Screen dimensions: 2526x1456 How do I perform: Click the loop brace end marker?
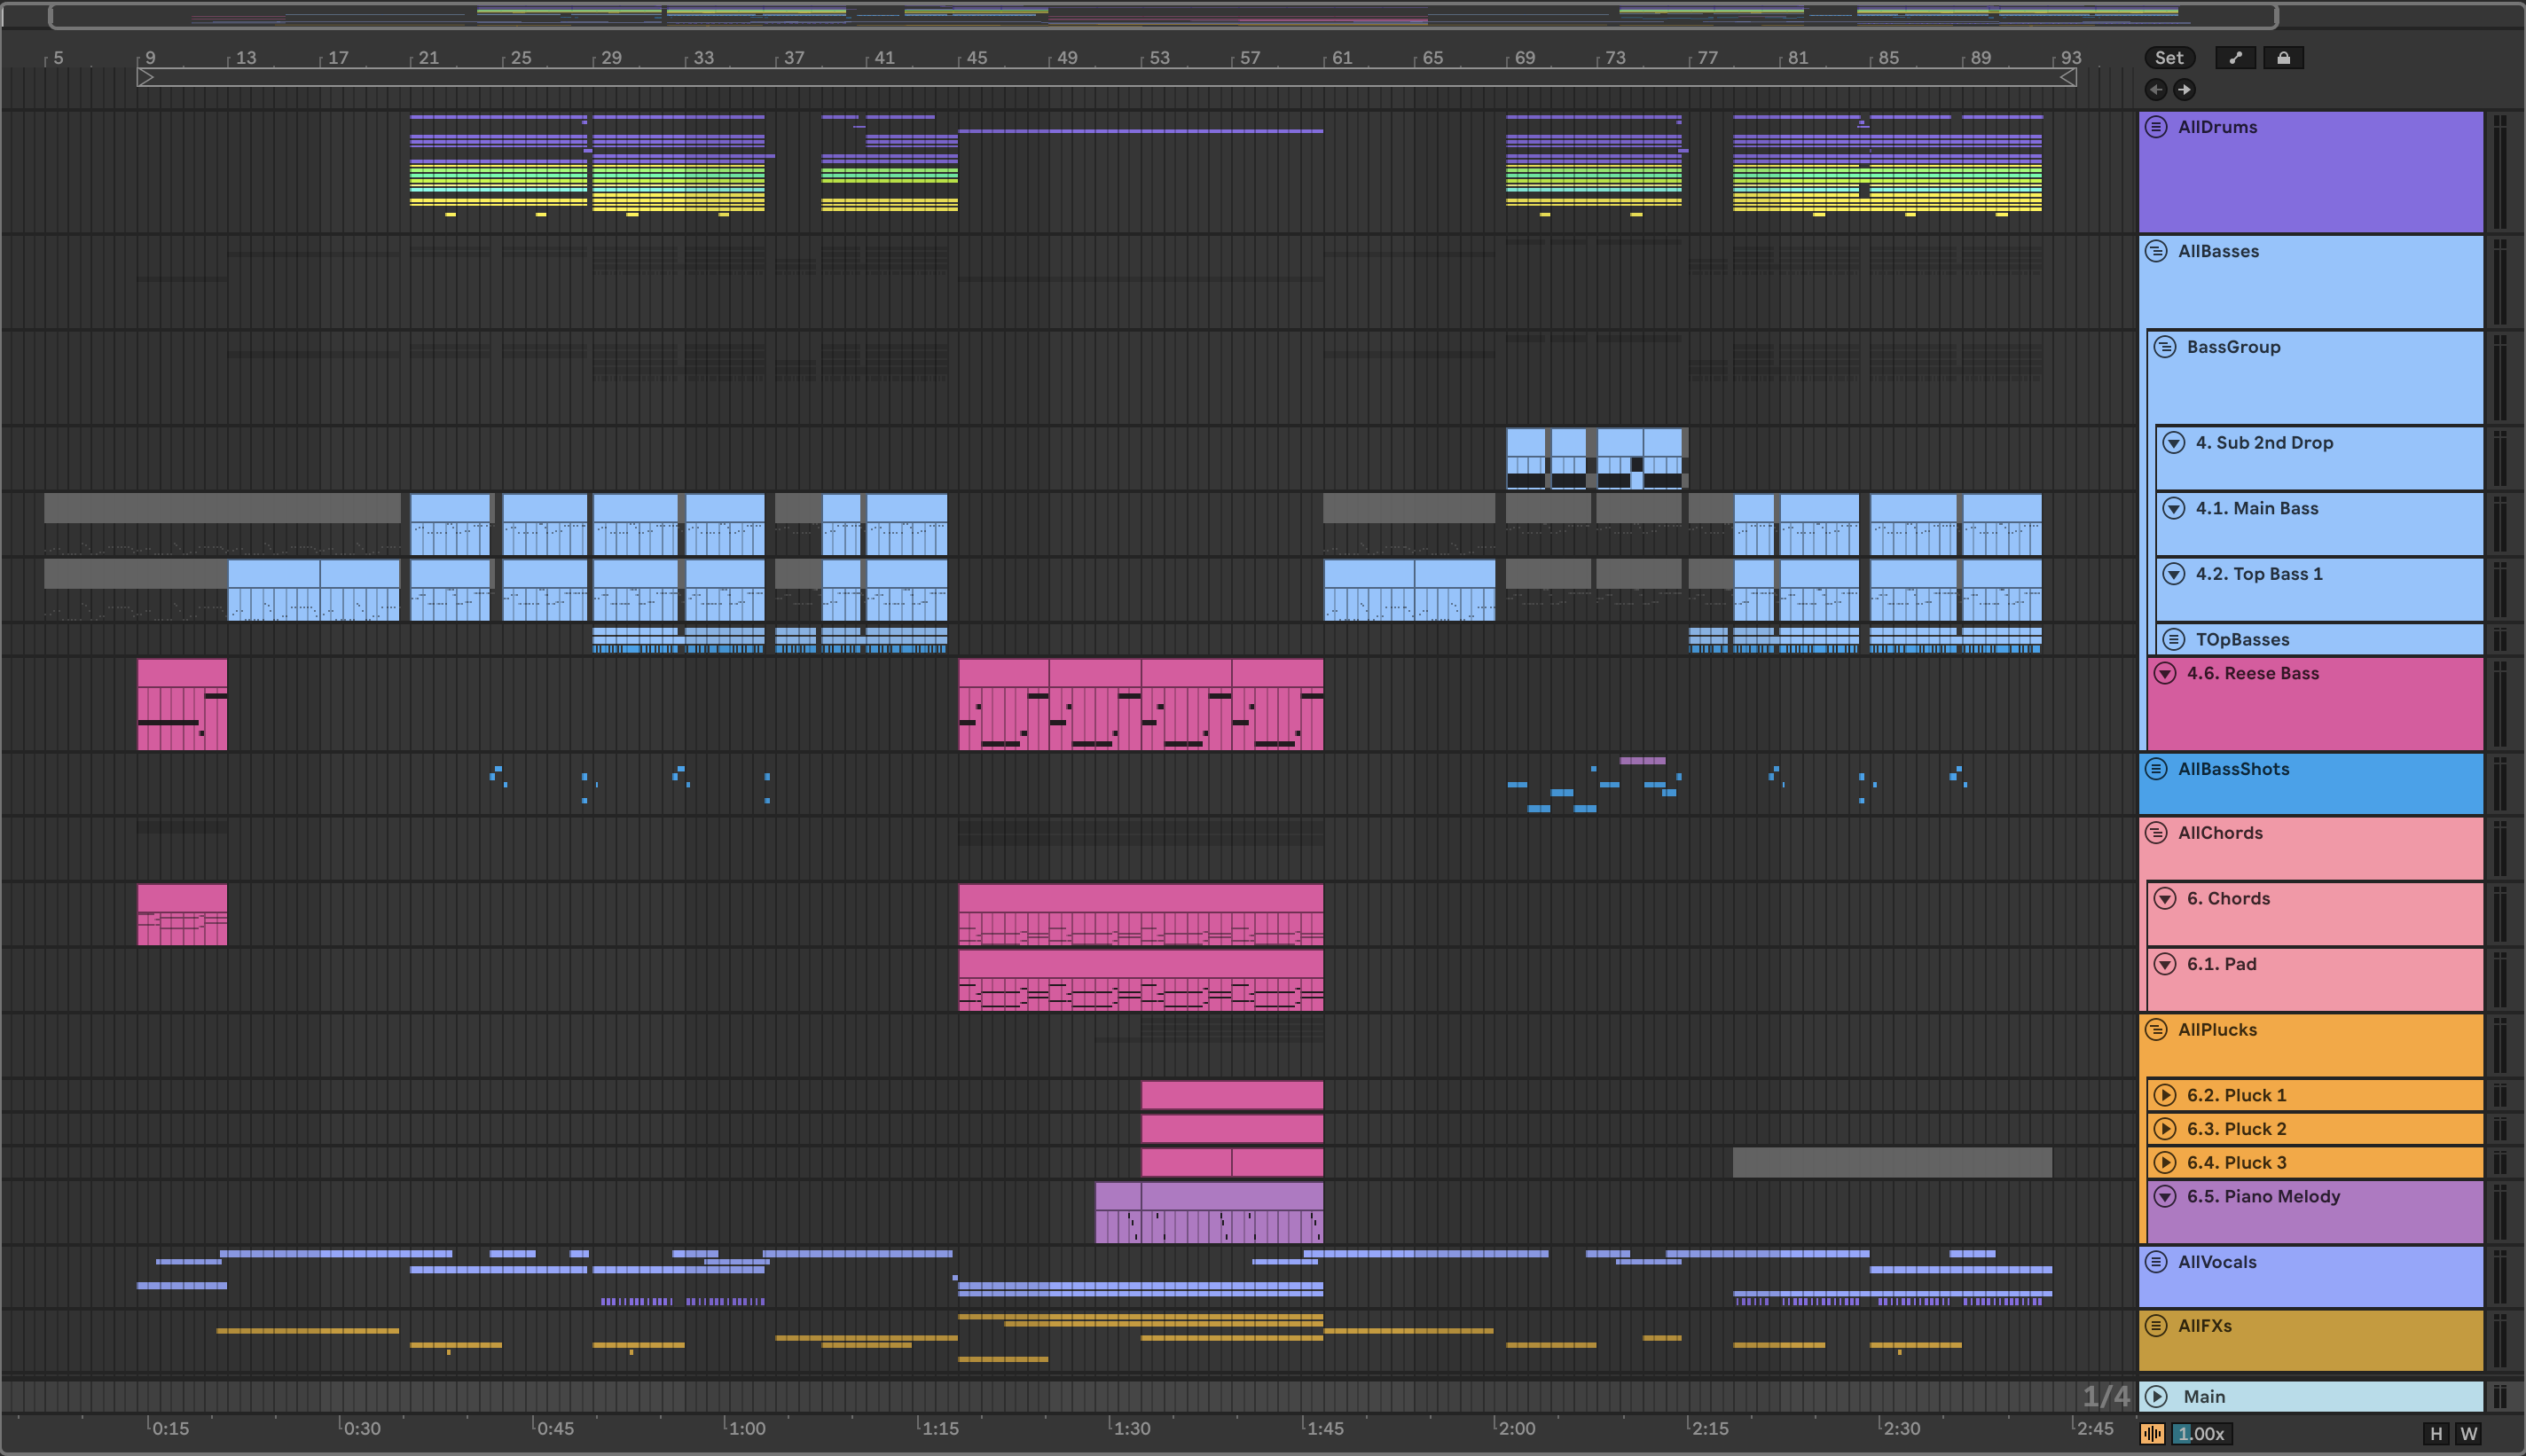[2068, 77]
